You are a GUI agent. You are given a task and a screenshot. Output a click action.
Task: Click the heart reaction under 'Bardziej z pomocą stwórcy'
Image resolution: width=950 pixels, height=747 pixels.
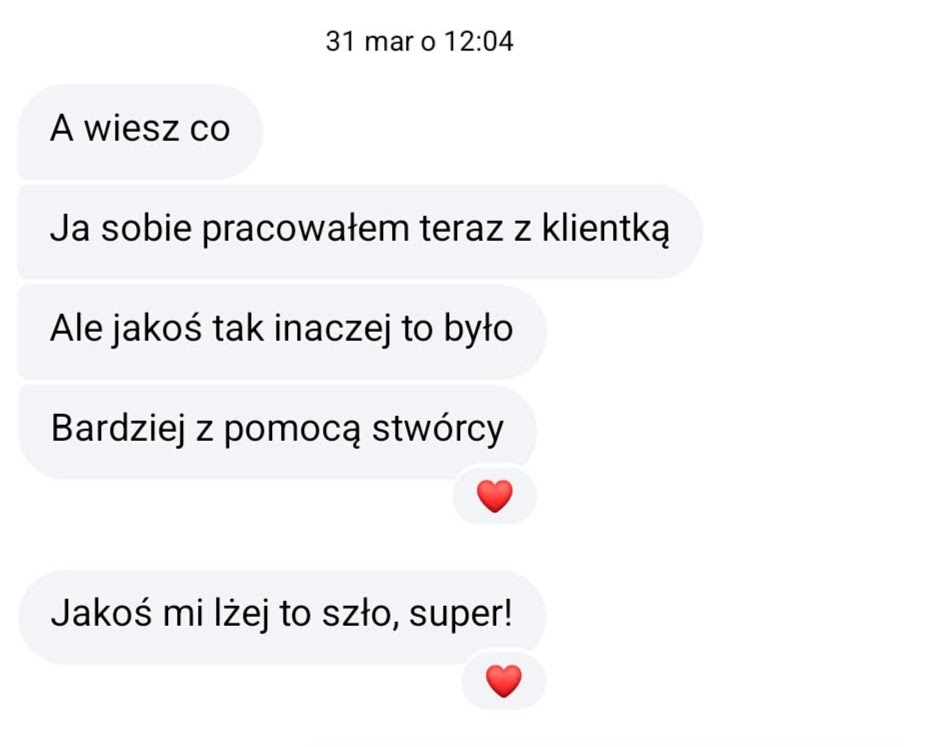(495, 496)
